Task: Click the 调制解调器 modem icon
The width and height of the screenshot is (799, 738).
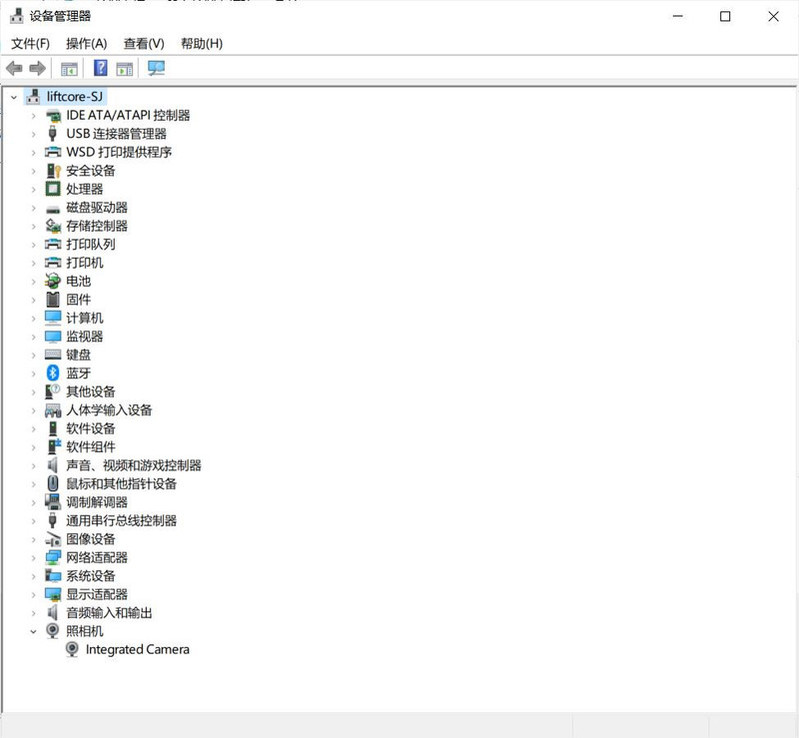Action: click(53, 502)
